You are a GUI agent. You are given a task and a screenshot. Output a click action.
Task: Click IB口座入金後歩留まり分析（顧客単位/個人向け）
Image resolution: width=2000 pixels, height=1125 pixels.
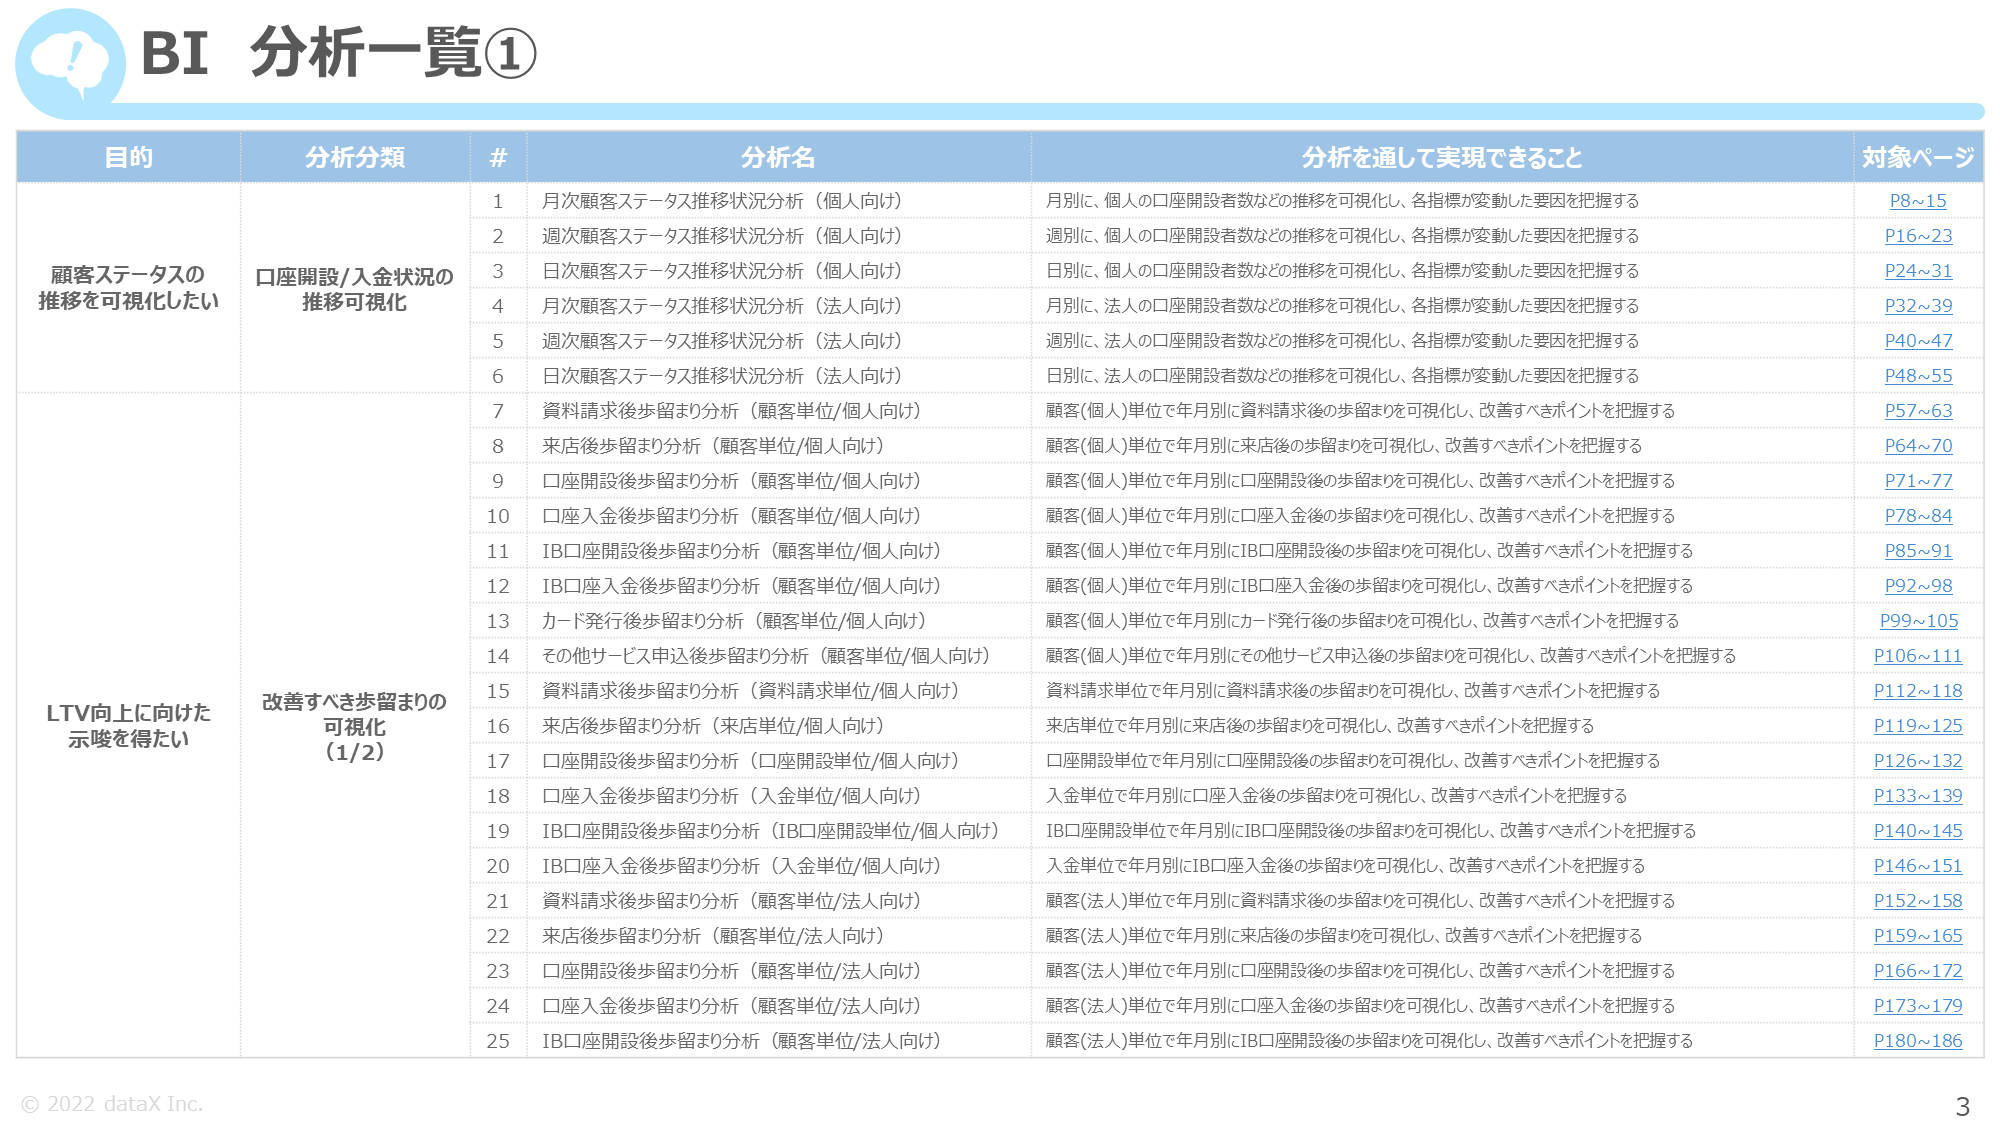(741, 586)
